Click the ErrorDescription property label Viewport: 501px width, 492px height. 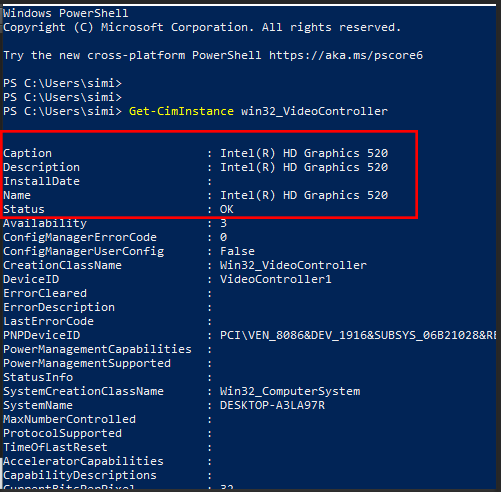coord(59,307)
